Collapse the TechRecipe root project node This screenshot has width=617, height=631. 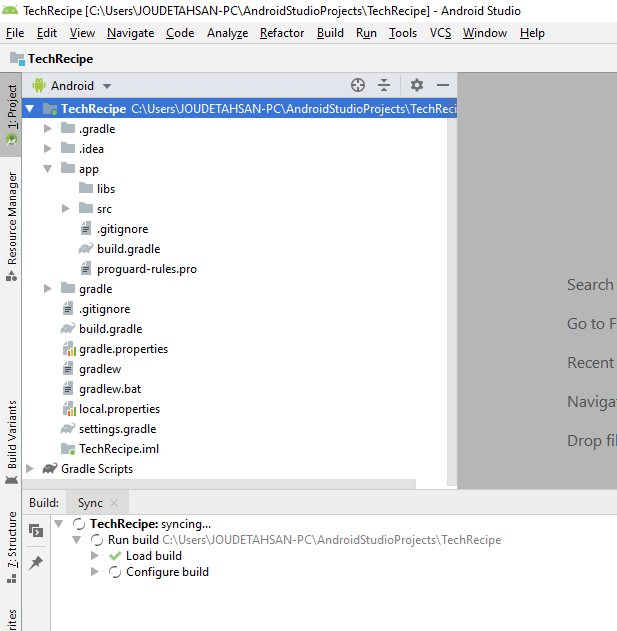(x=30, y=109)
